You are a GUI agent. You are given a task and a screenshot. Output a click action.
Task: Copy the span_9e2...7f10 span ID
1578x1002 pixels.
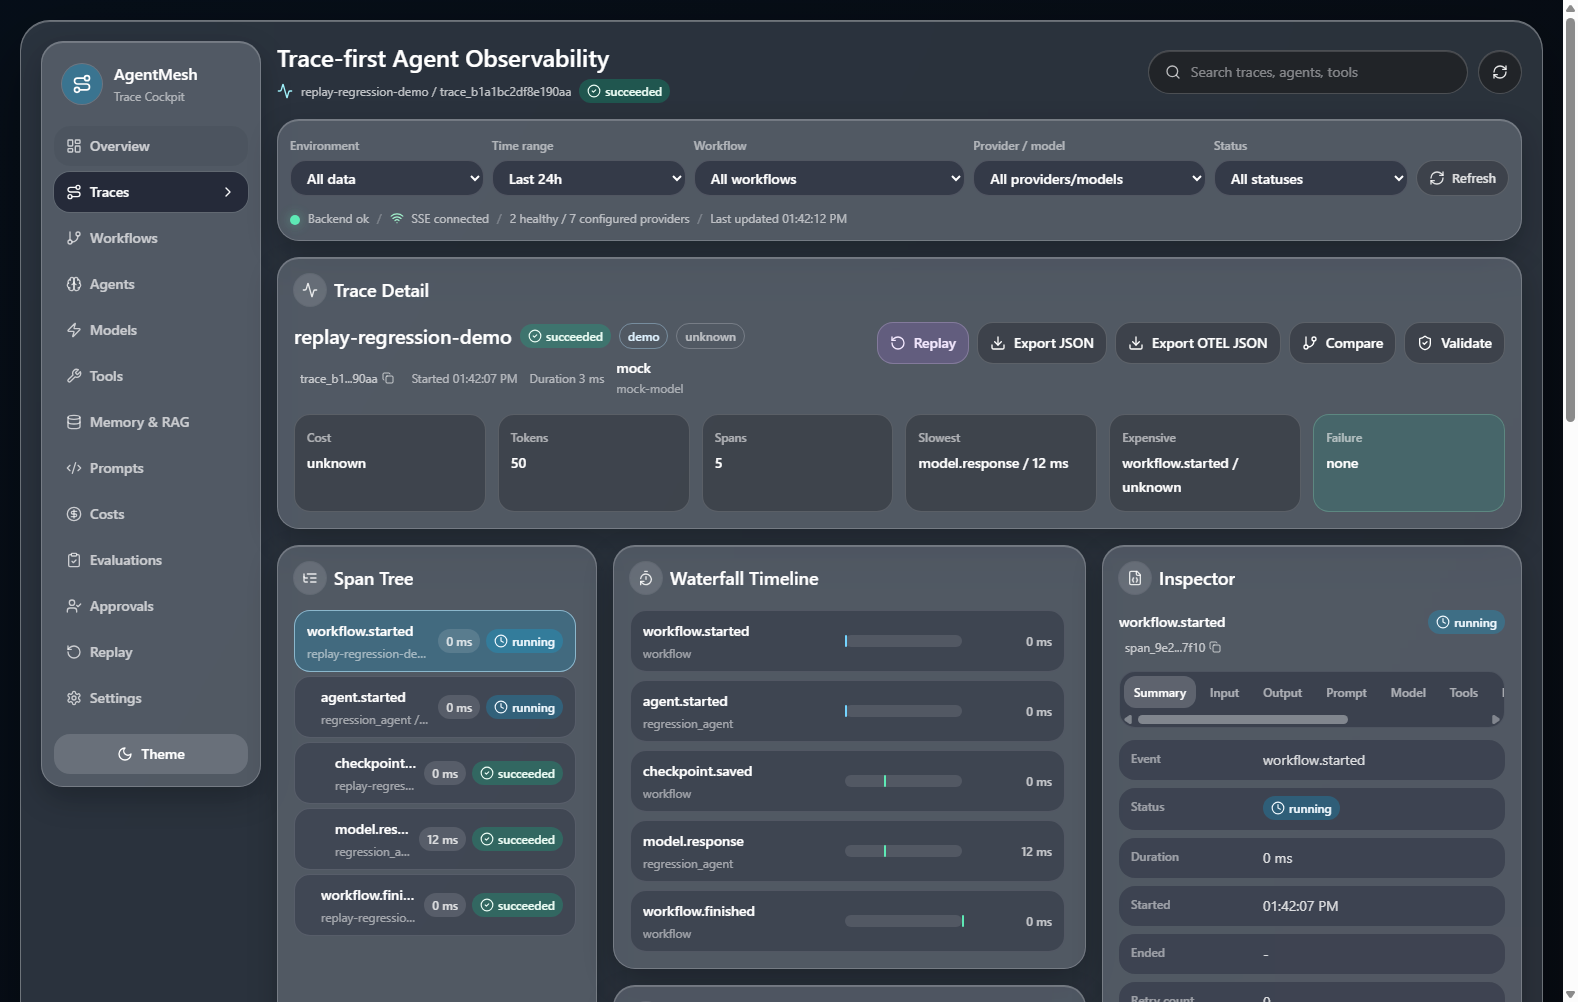pos(1215,647)
